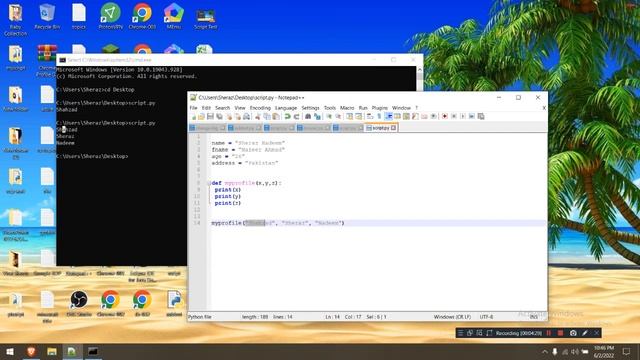
Task: Open the Function List panel icon
Action: (x=415, y=116)
